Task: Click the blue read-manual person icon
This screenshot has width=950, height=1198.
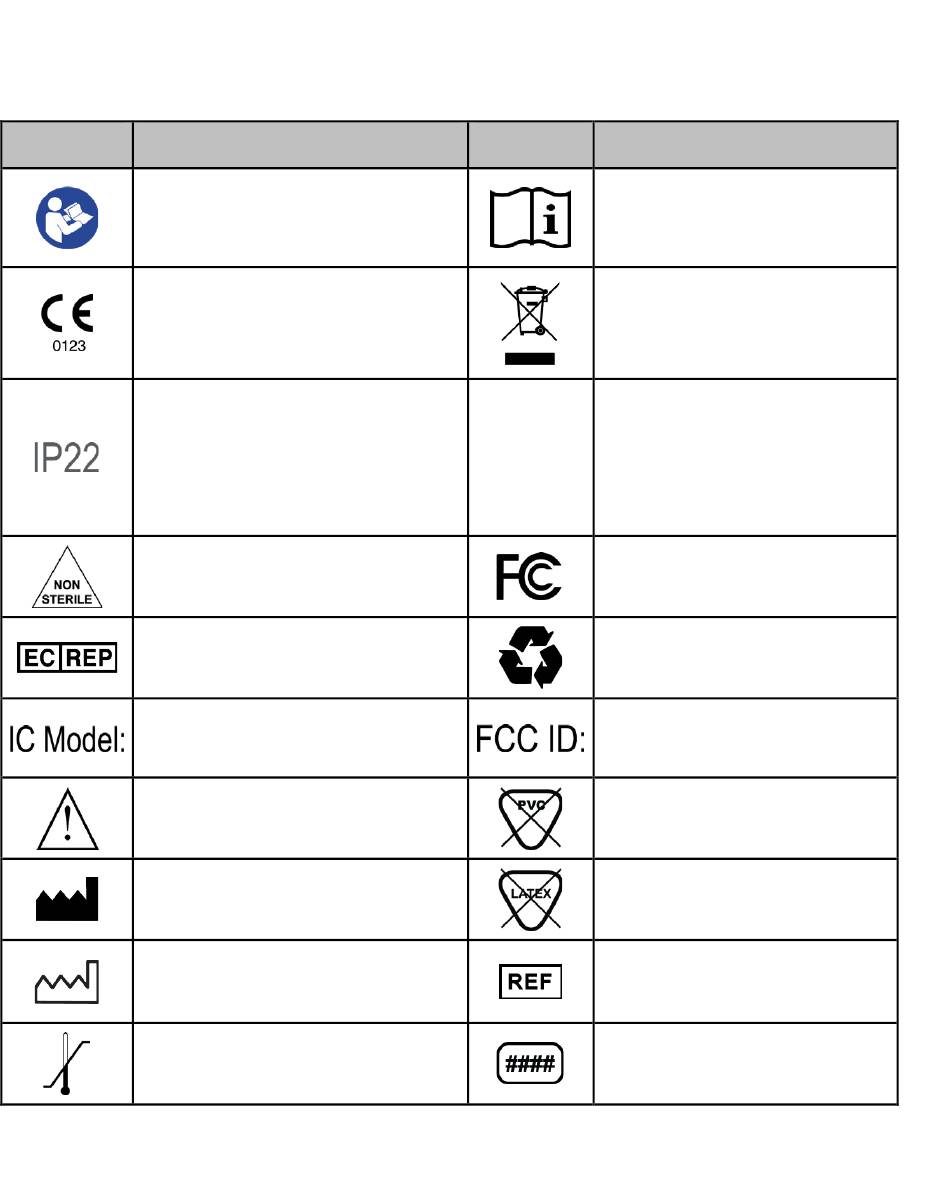Action: click(x=67, y=218)
